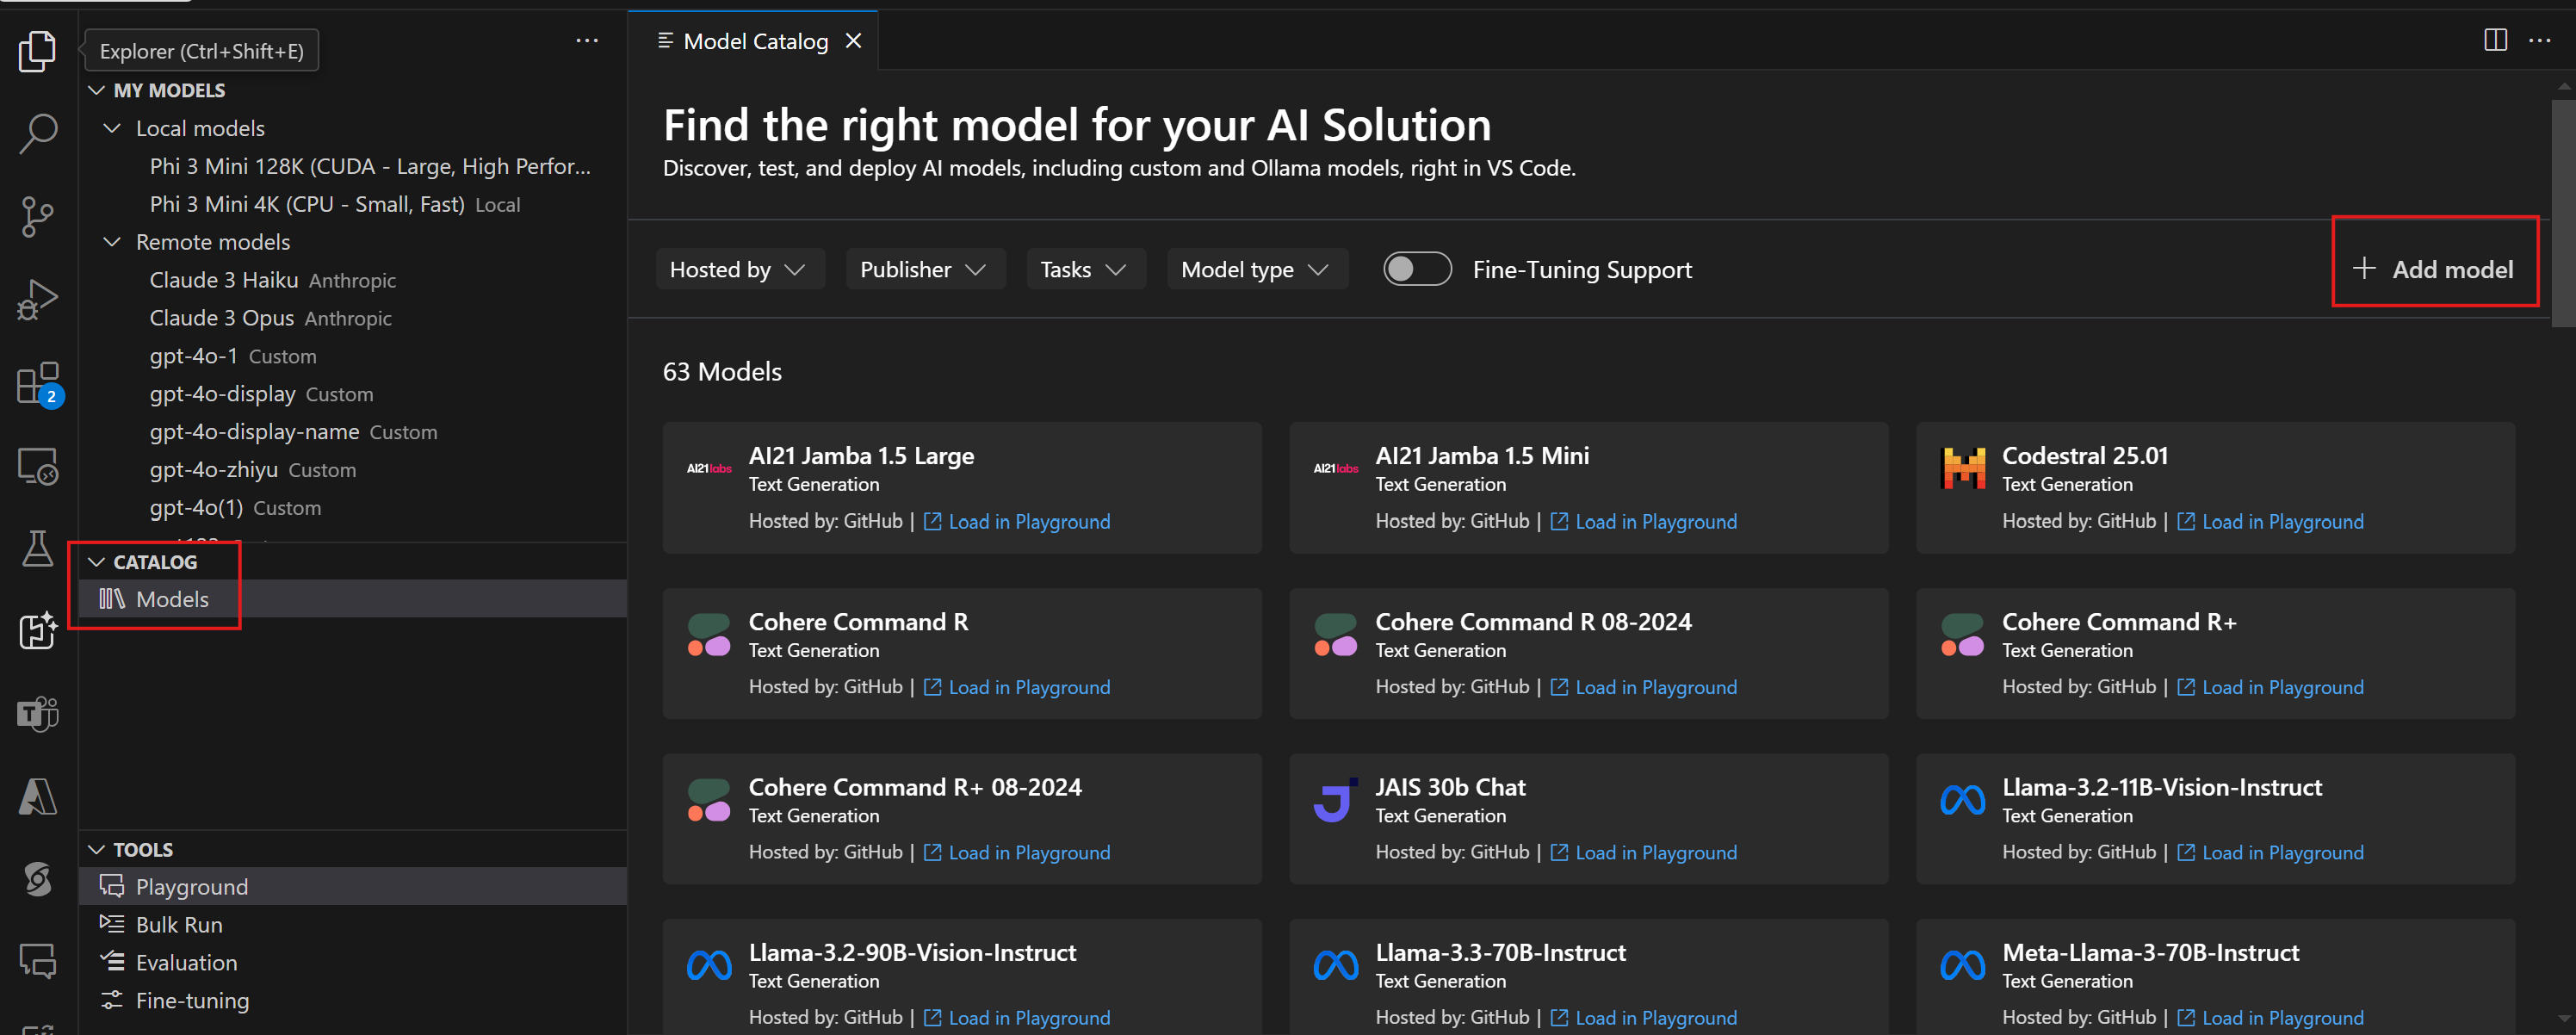Image resolution: width=2576 pixels, height=1035 pixels.
Task: Open the AI Toolkit sidebar icon
Action: 37,632
